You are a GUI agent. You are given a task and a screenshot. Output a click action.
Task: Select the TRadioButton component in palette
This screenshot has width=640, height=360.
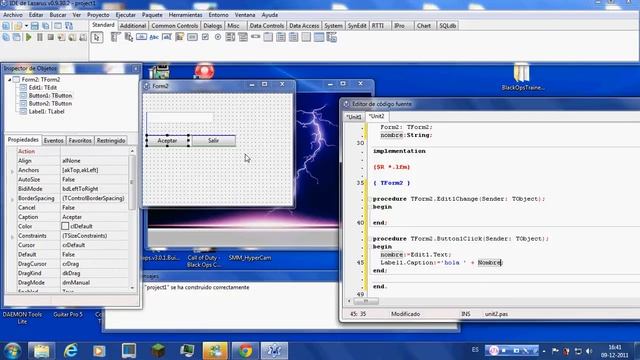pyautogui.click(x=218, y=37)
